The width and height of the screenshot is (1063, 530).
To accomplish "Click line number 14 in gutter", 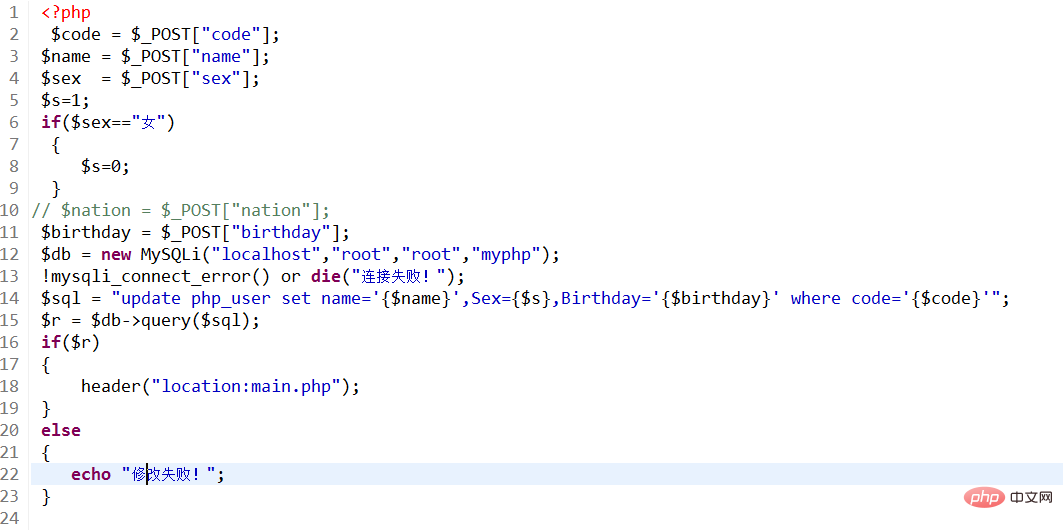I will [10, 298].
